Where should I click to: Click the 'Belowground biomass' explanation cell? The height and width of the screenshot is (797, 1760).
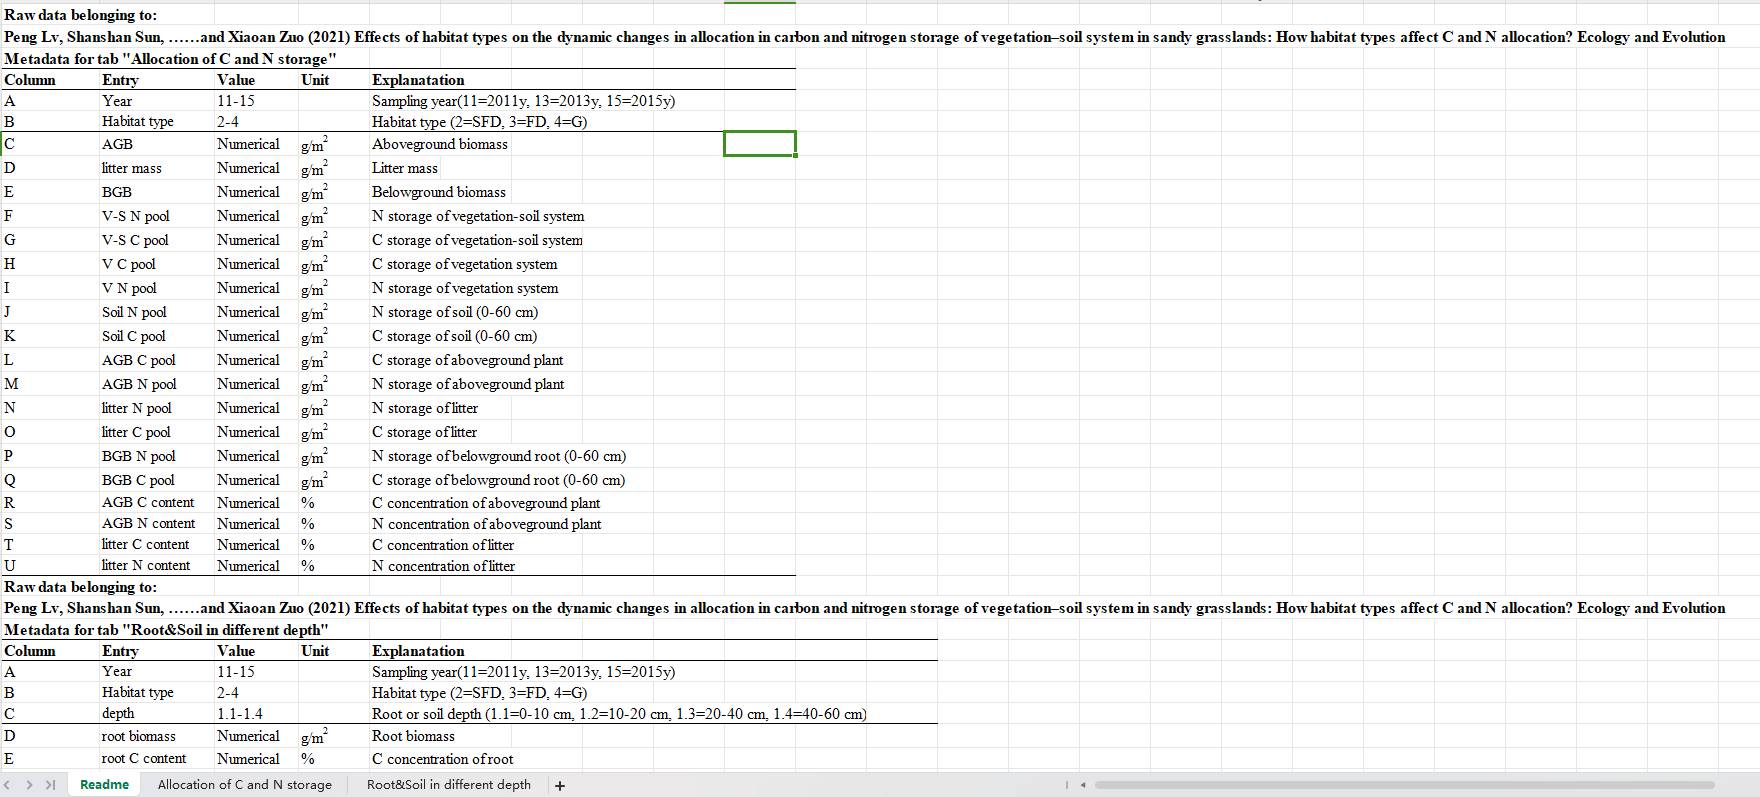tap(438, 192)
